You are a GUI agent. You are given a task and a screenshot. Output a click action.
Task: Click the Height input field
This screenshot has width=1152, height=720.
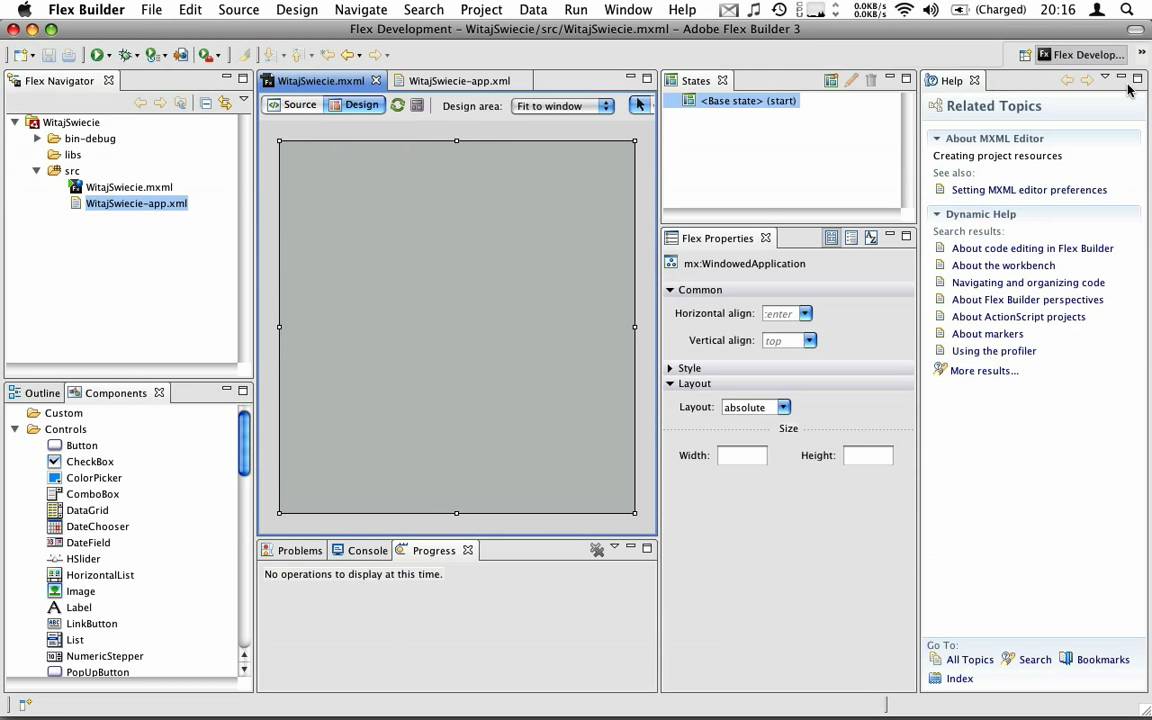868,456
